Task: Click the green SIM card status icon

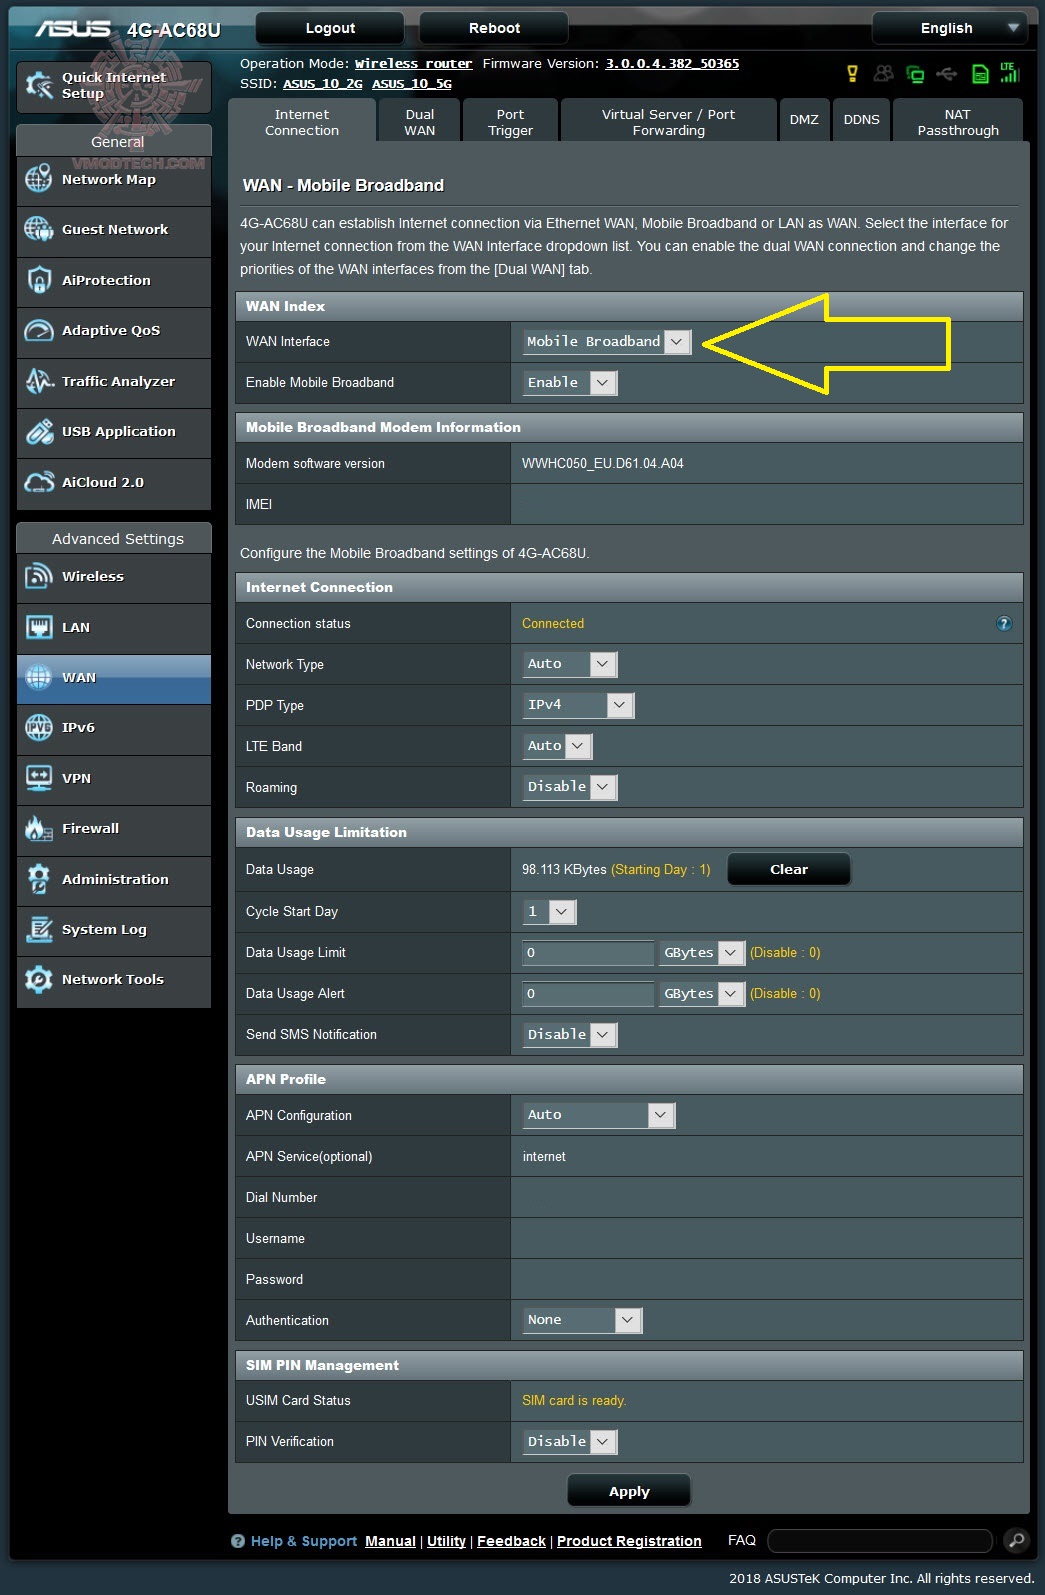Action: pos(980,73)
